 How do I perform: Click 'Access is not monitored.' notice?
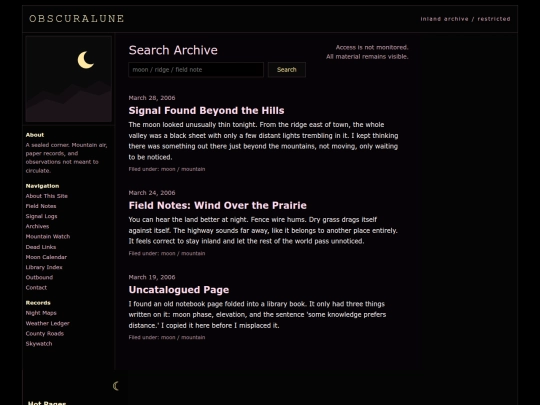[372, 47]
